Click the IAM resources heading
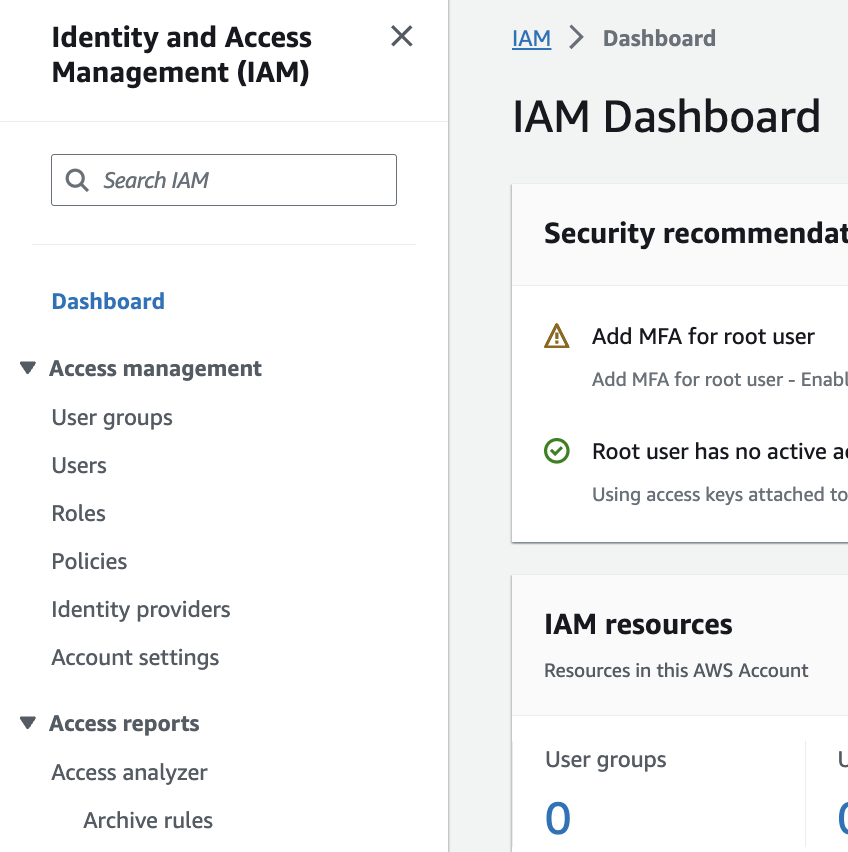Viewport: 848px width, 852px height. click(x=638, y=624)
